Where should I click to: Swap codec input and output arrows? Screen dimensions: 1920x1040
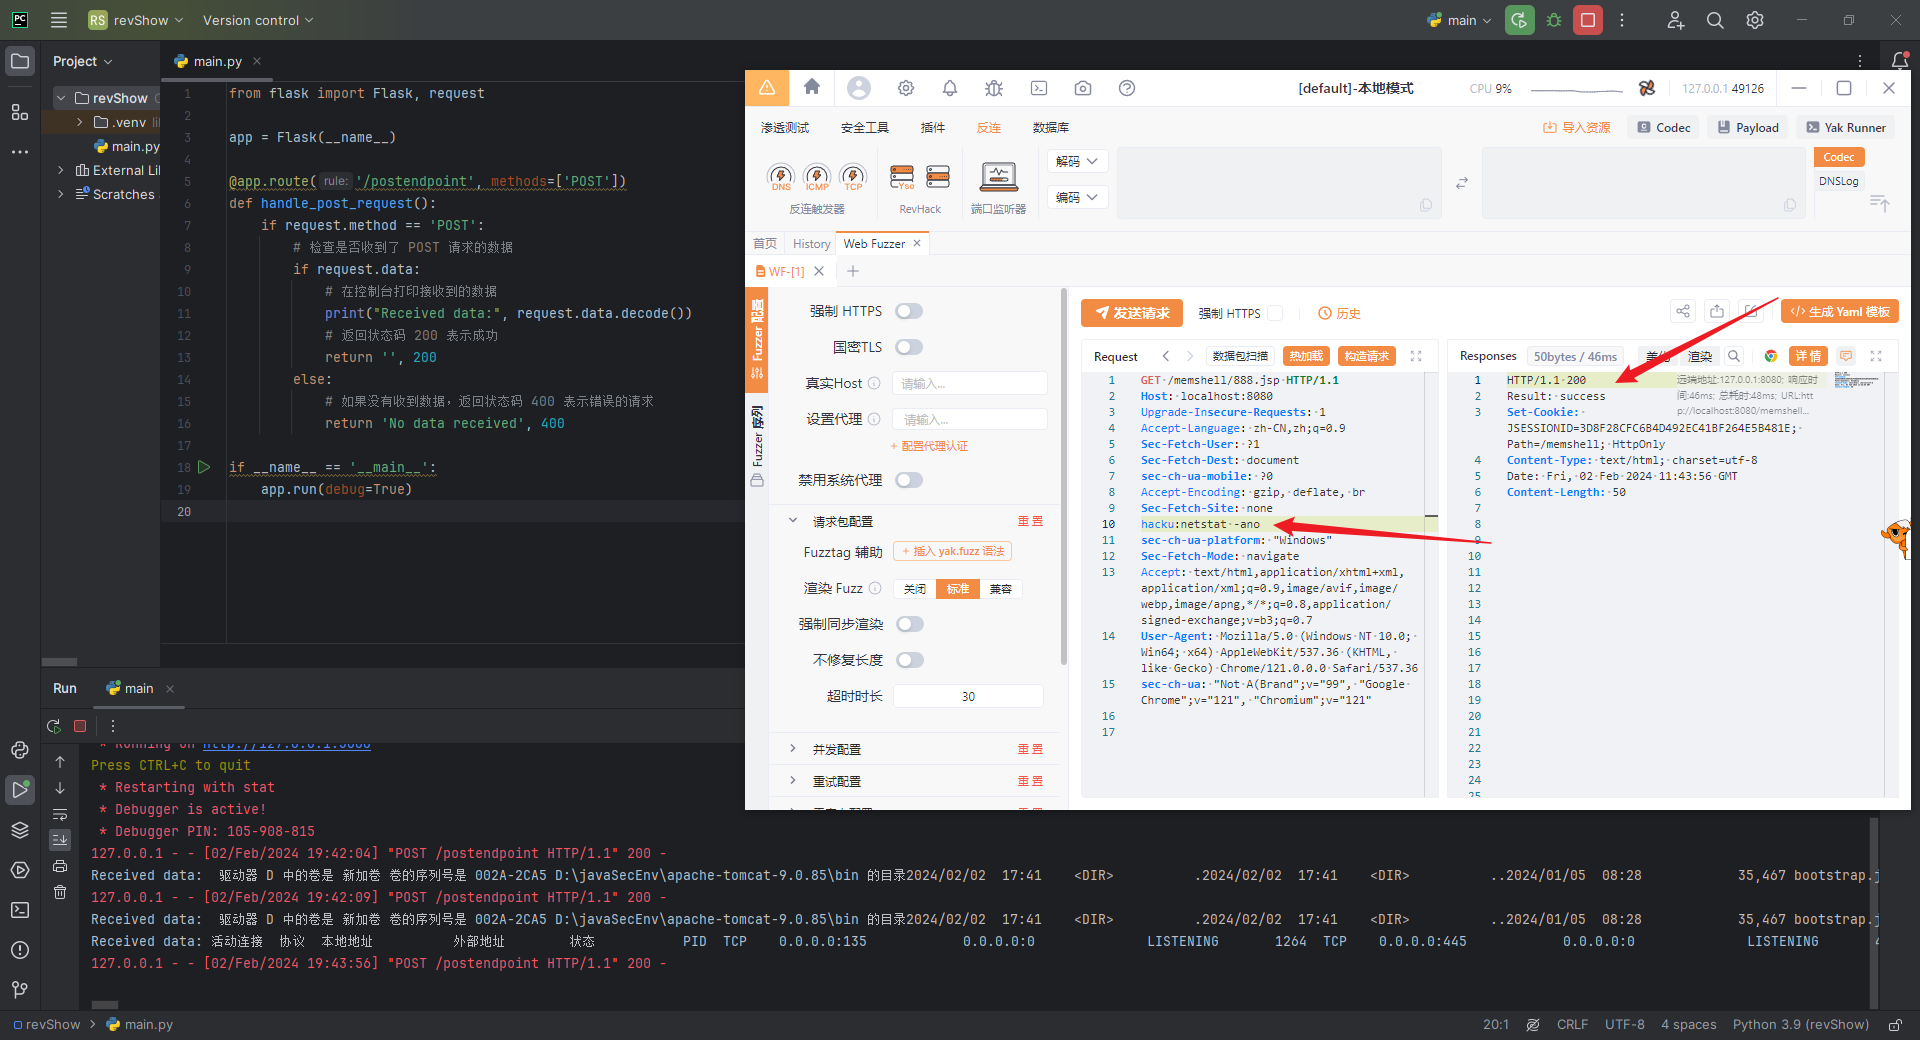(1462, 183)
